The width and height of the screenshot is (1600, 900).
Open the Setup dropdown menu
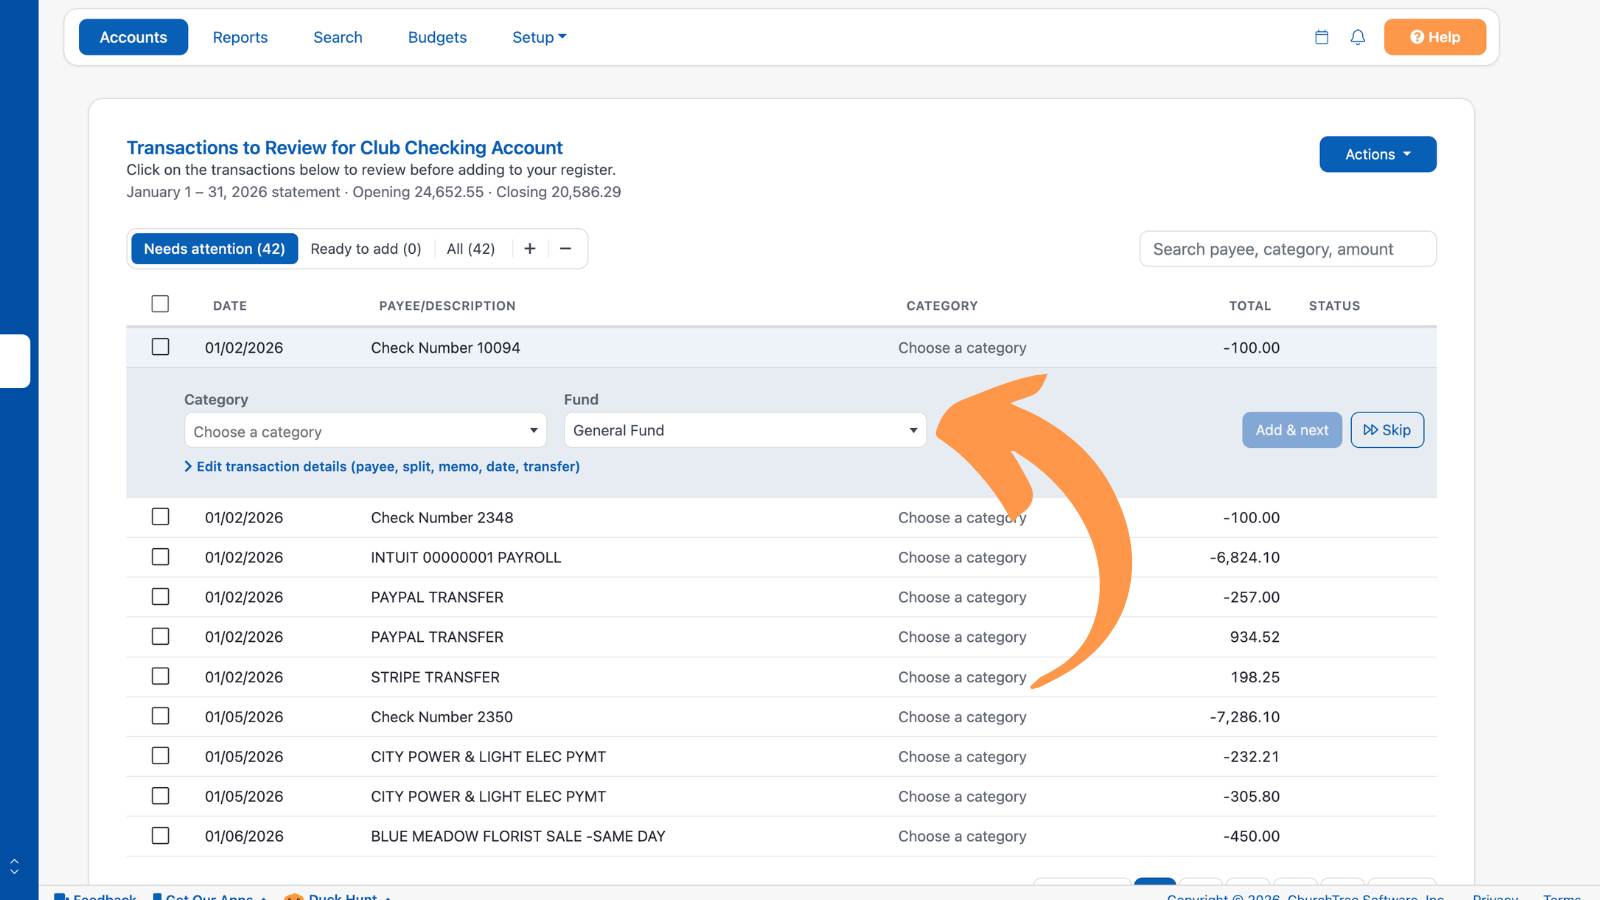coord(539,37)
